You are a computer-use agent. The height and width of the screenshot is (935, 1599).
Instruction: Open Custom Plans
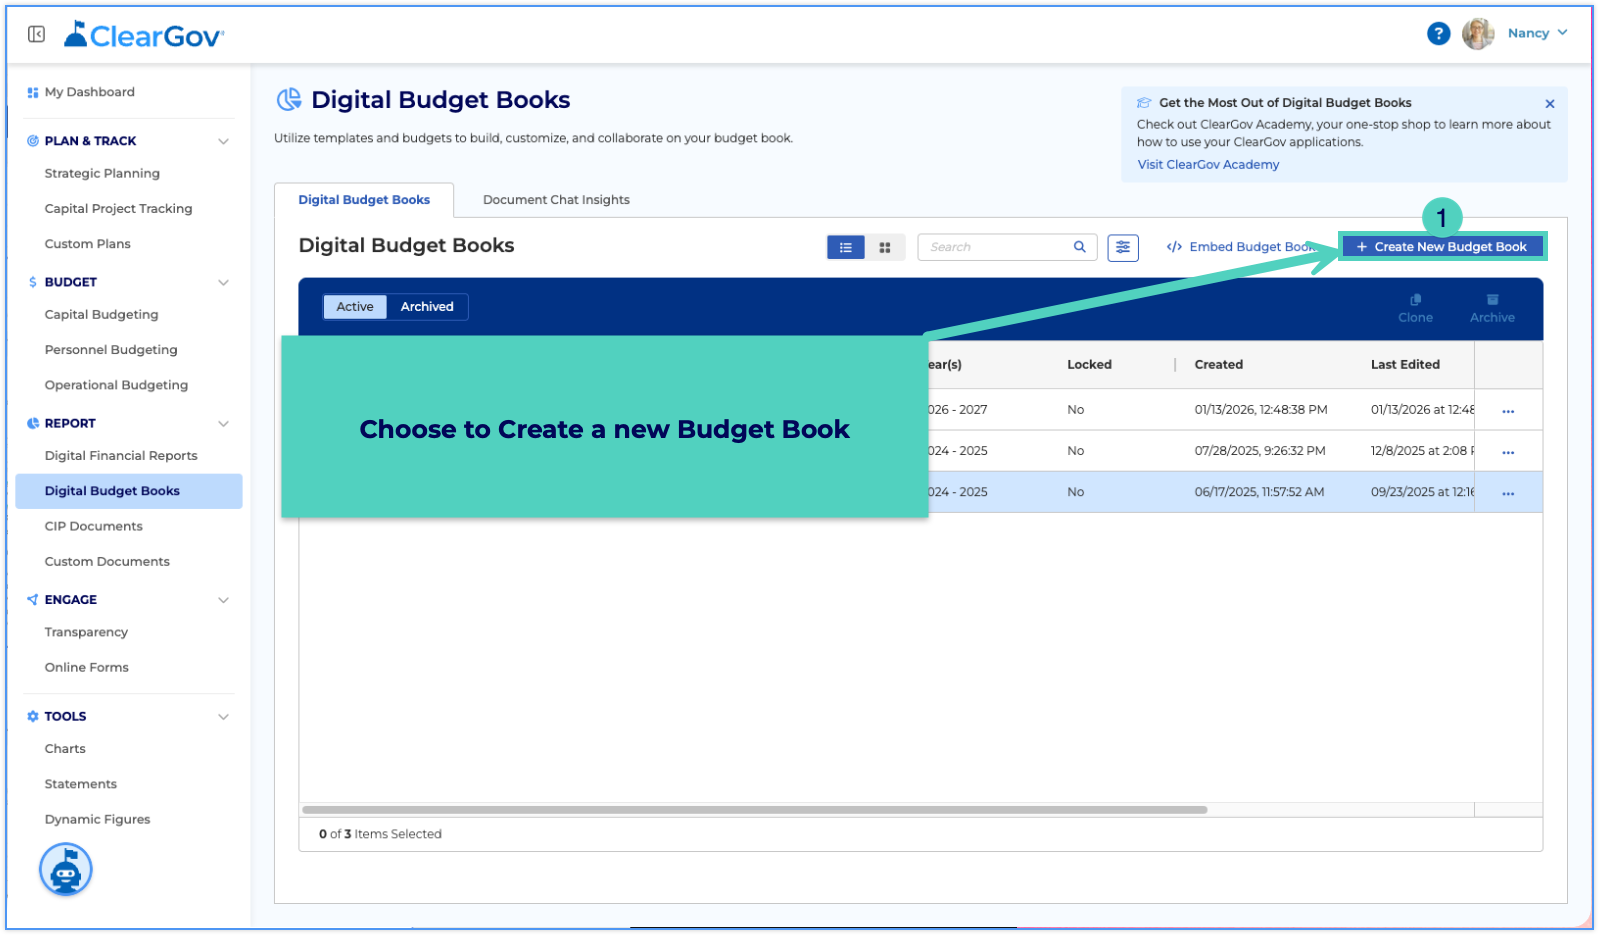click(88, 244)
